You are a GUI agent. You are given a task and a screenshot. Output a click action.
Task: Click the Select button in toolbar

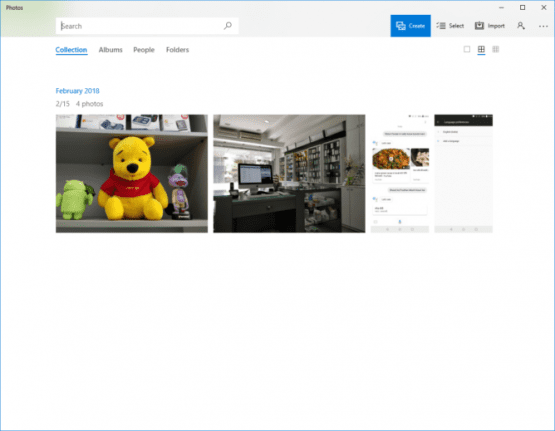pos(450,26)
